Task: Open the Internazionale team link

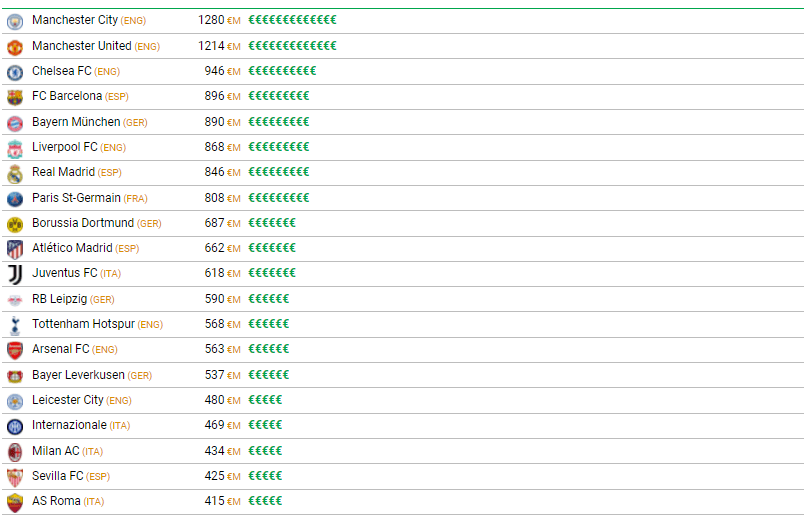Action: (x=69, y=425)
